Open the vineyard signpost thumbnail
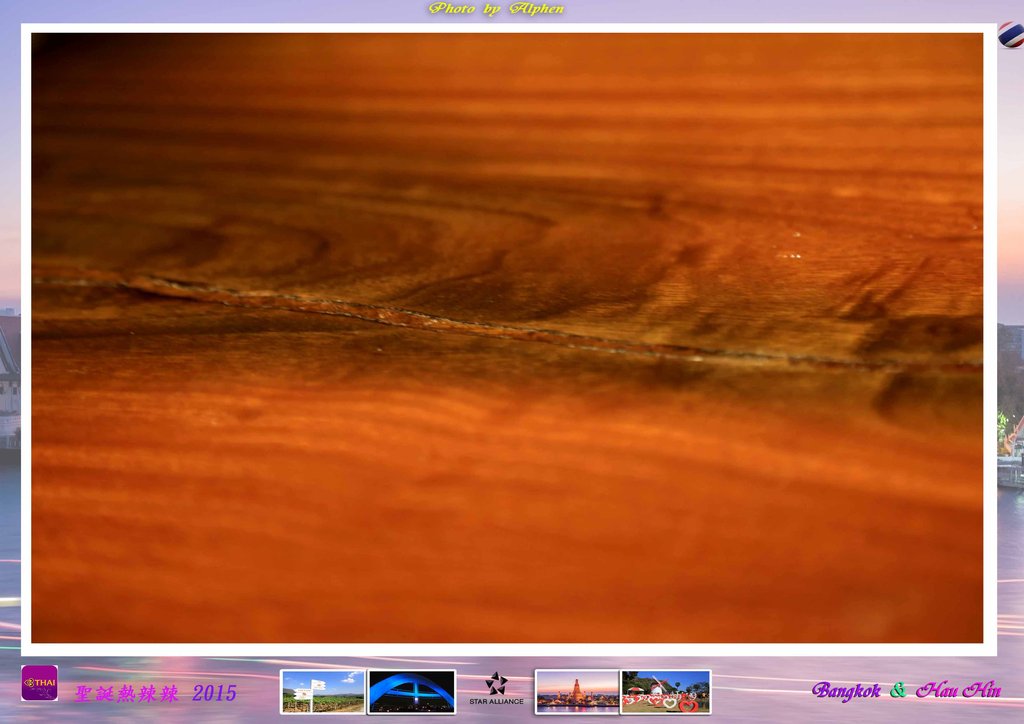Viewport: 1024px width, 724px height. click(x=323, y=691)
